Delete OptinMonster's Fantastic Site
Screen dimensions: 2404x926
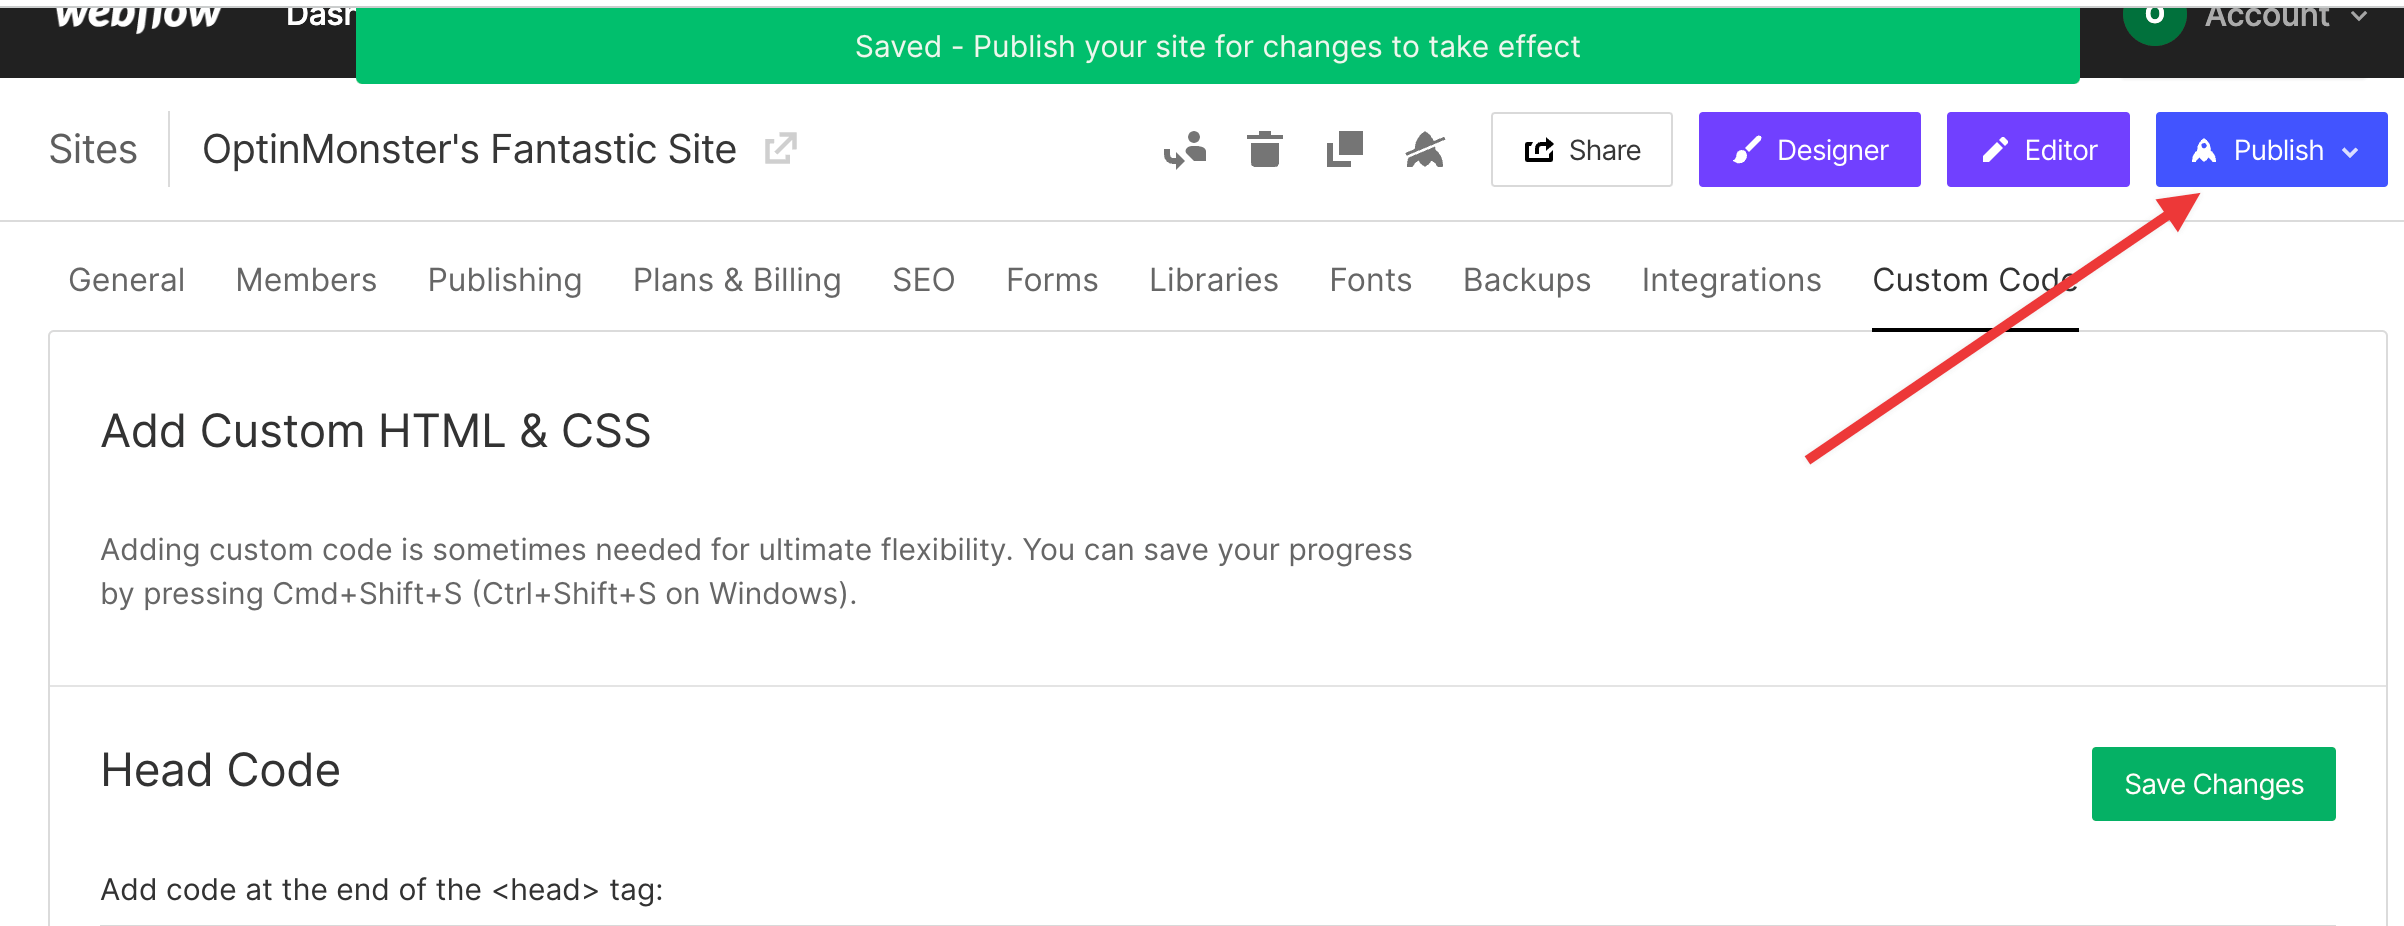(1263, 150)
